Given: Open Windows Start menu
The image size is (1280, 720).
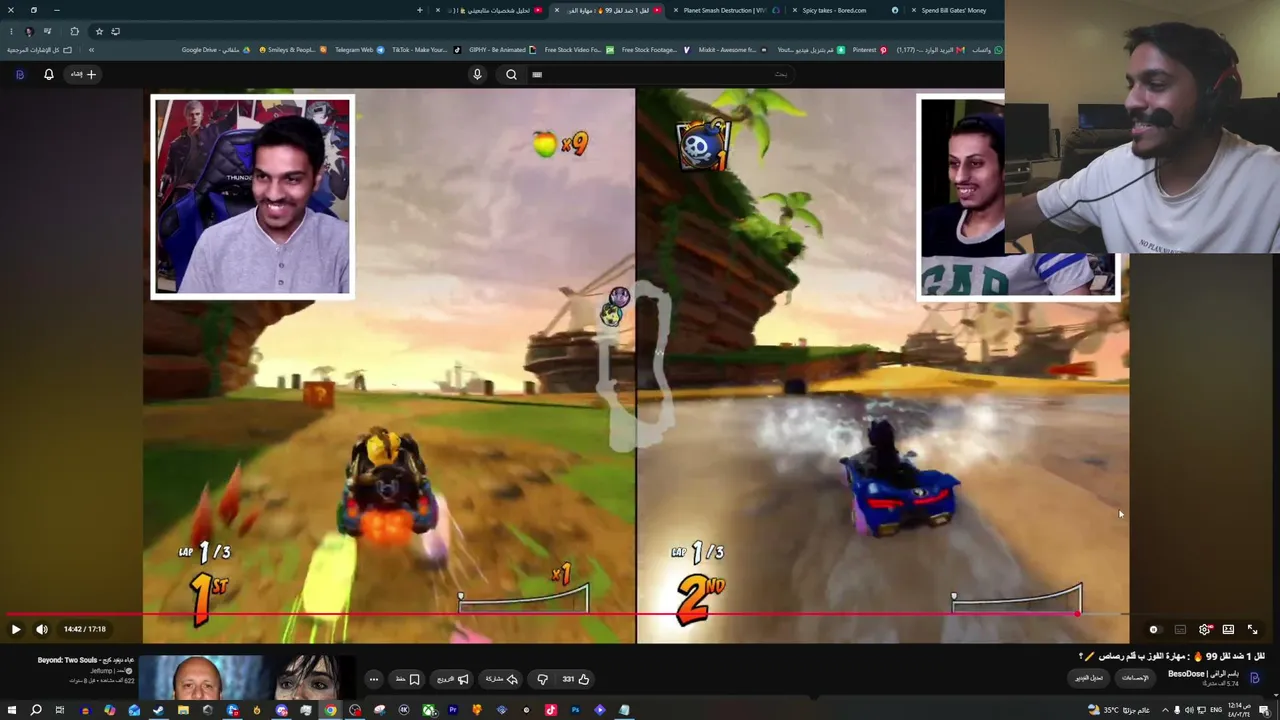Looking at the screenshot, I should coord(11,710).
